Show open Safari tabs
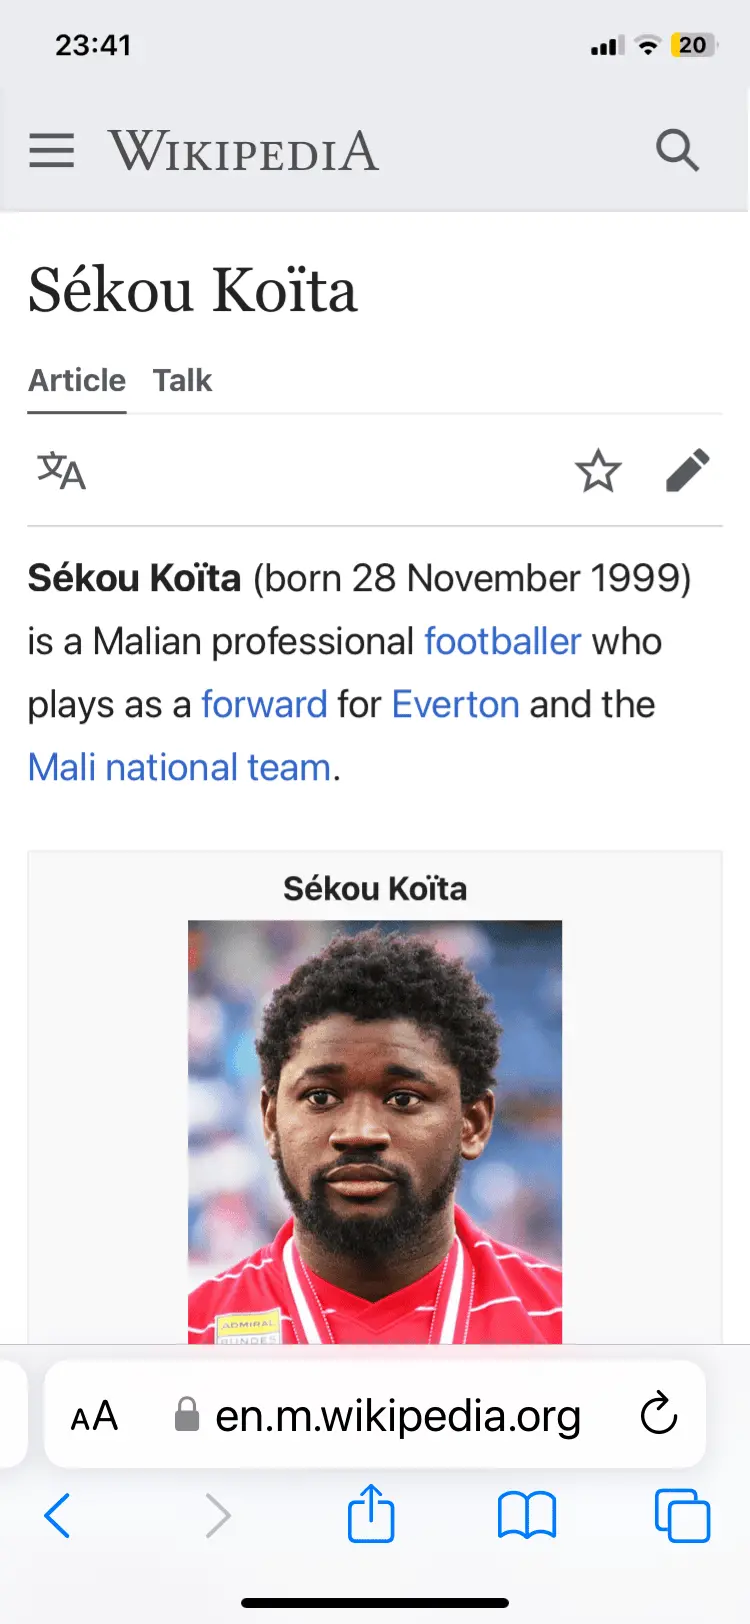 tap(682, 1515)
